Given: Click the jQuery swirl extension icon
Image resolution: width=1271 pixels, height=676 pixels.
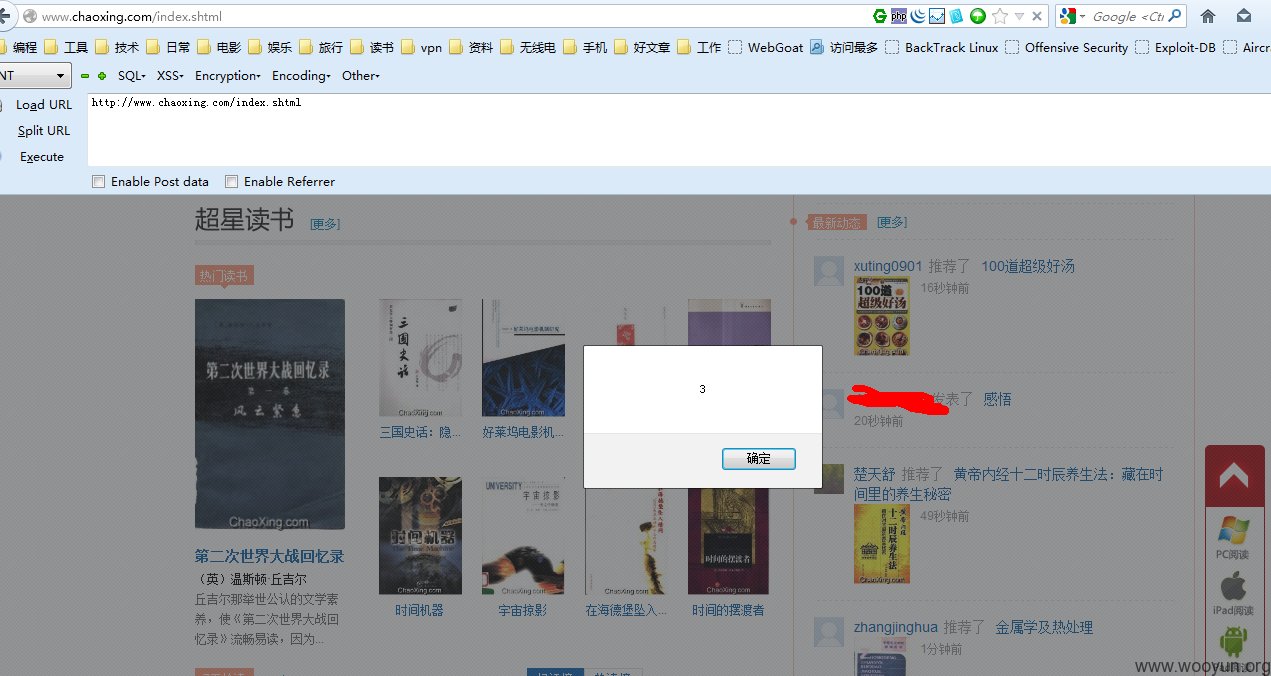Looking at the screenshot, I should click(x=918, y=16).
